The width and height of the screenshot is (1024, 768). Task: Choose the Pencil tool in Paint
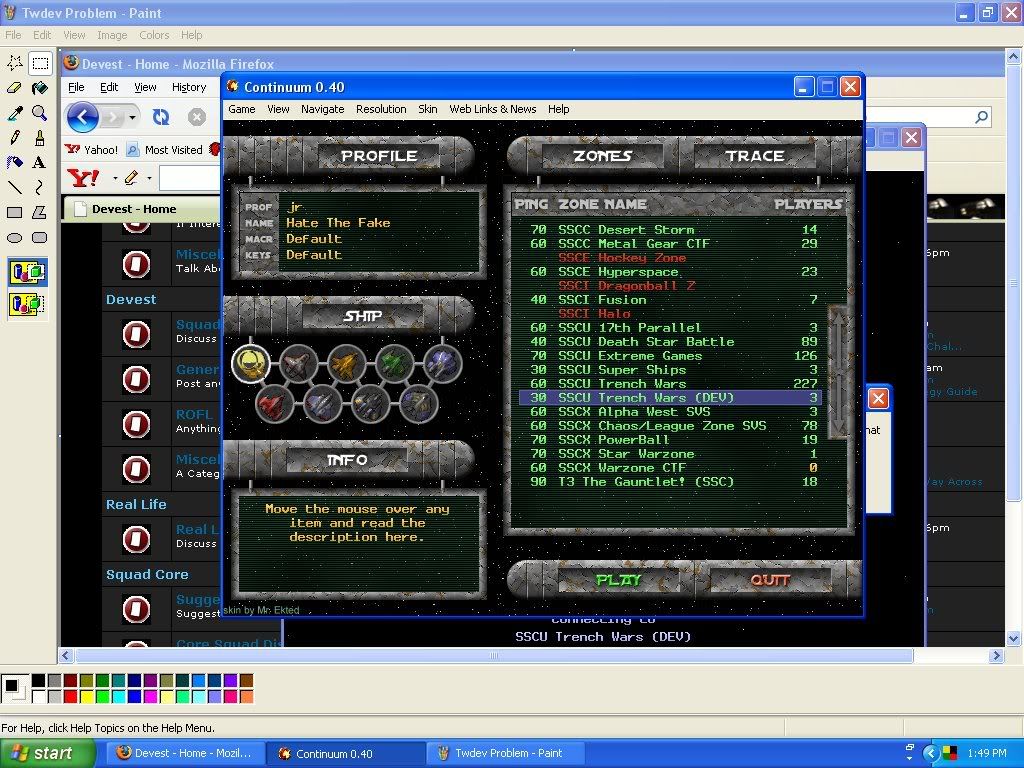[x=14, y=138]
